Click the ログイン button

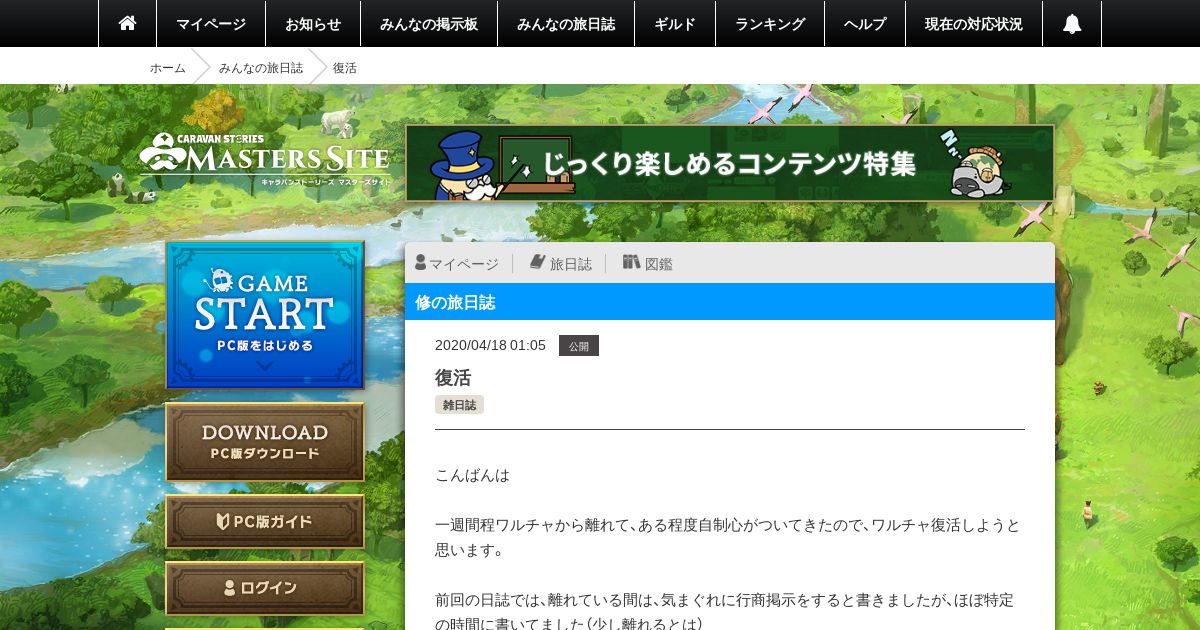click(265, 588)
